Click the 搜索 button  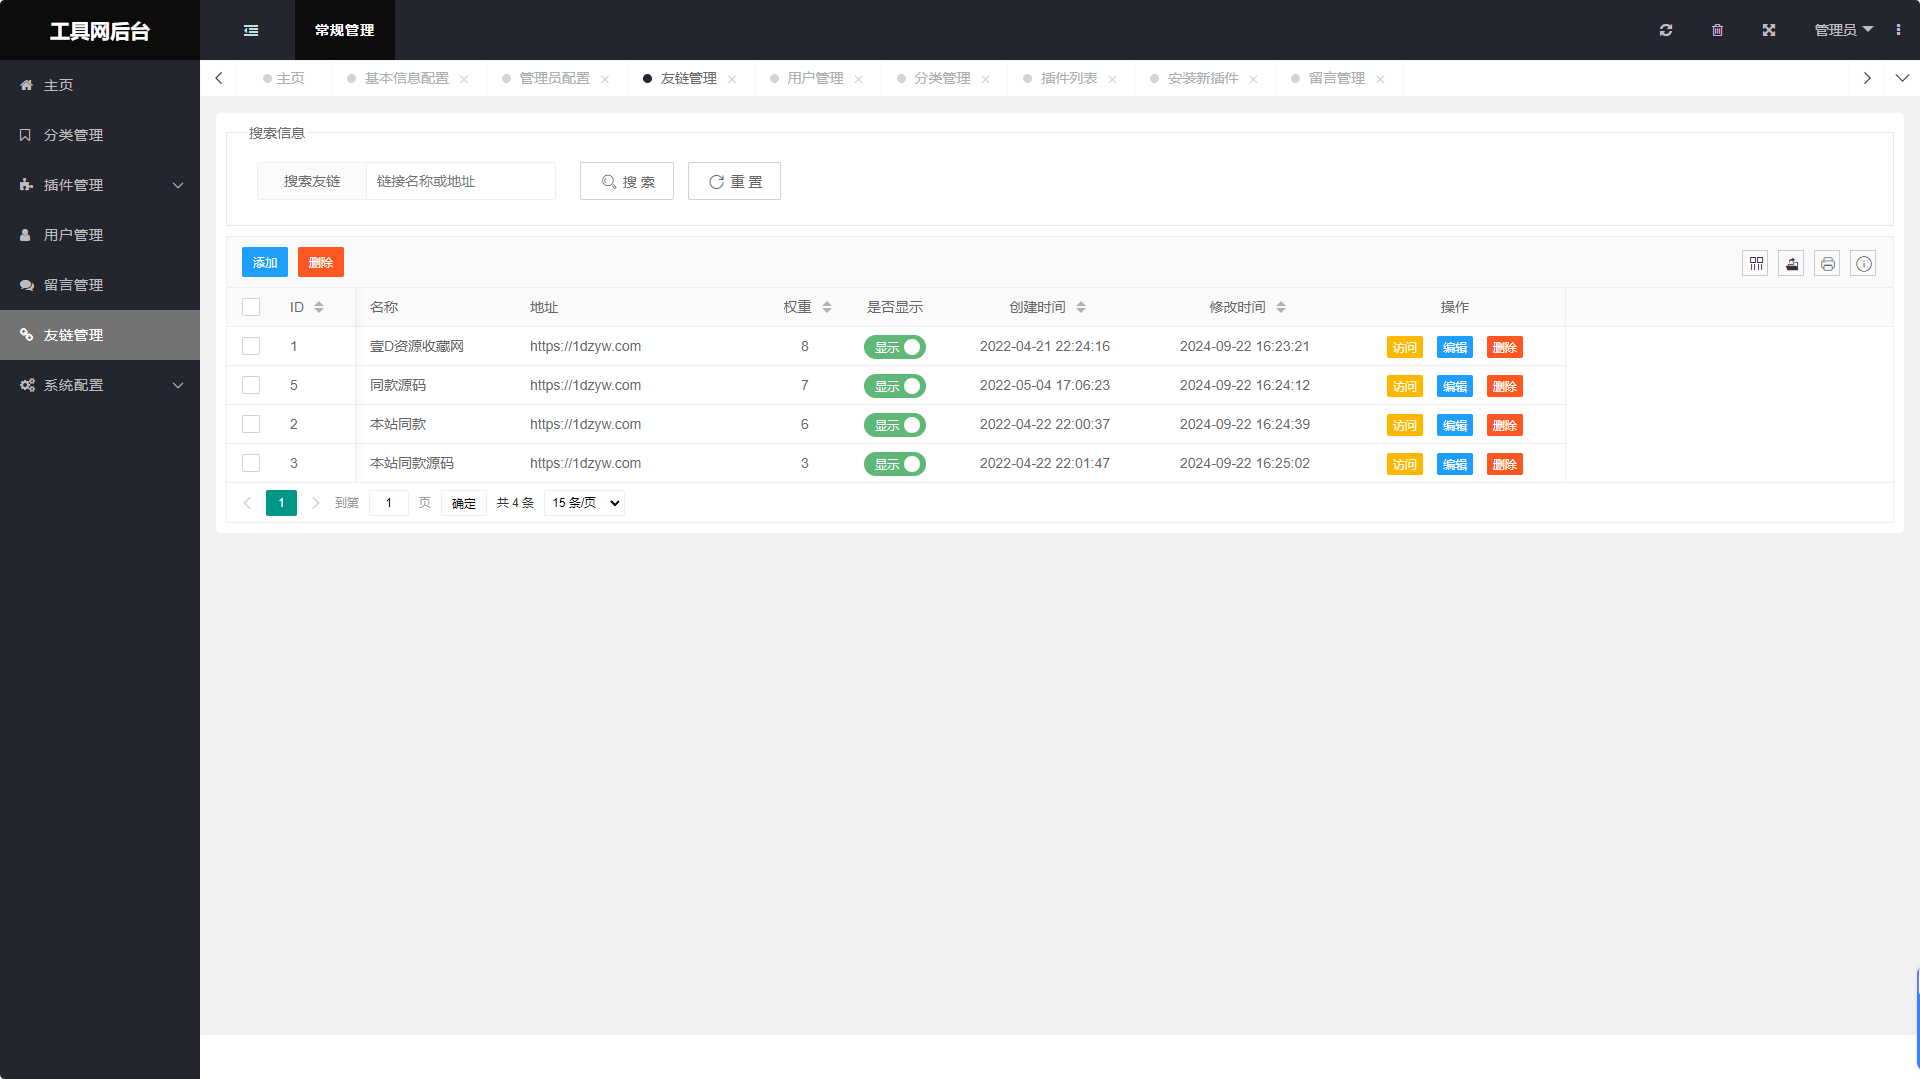pos(627,181)
